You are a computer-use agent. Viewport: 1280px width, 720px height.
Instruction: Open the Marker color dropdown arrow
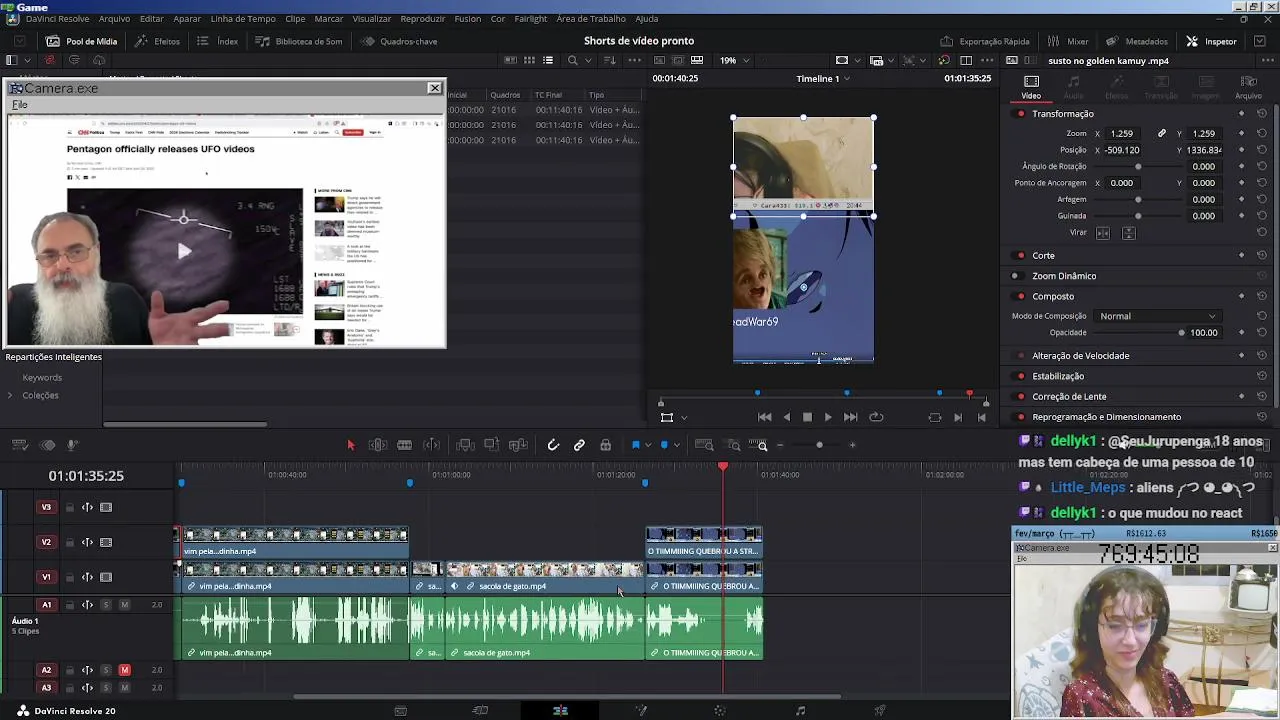[x=676, y=445]
